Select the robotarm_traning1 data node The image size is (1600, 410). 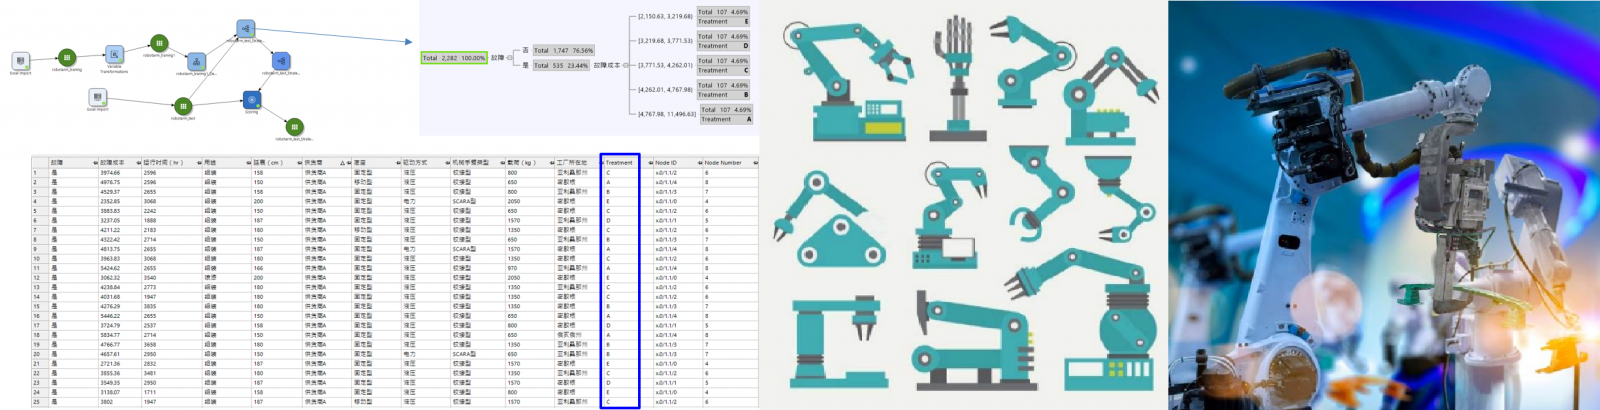click(x=159, y=43)
